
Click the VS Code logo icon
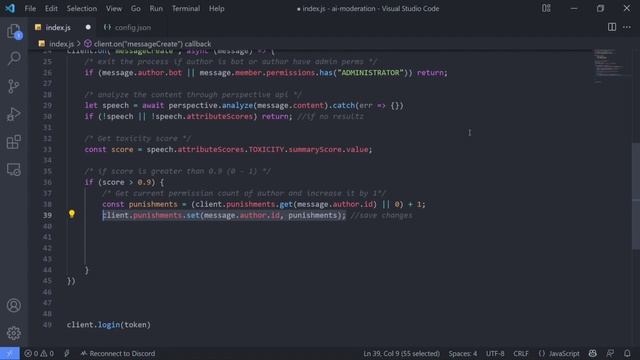(10, 8)
